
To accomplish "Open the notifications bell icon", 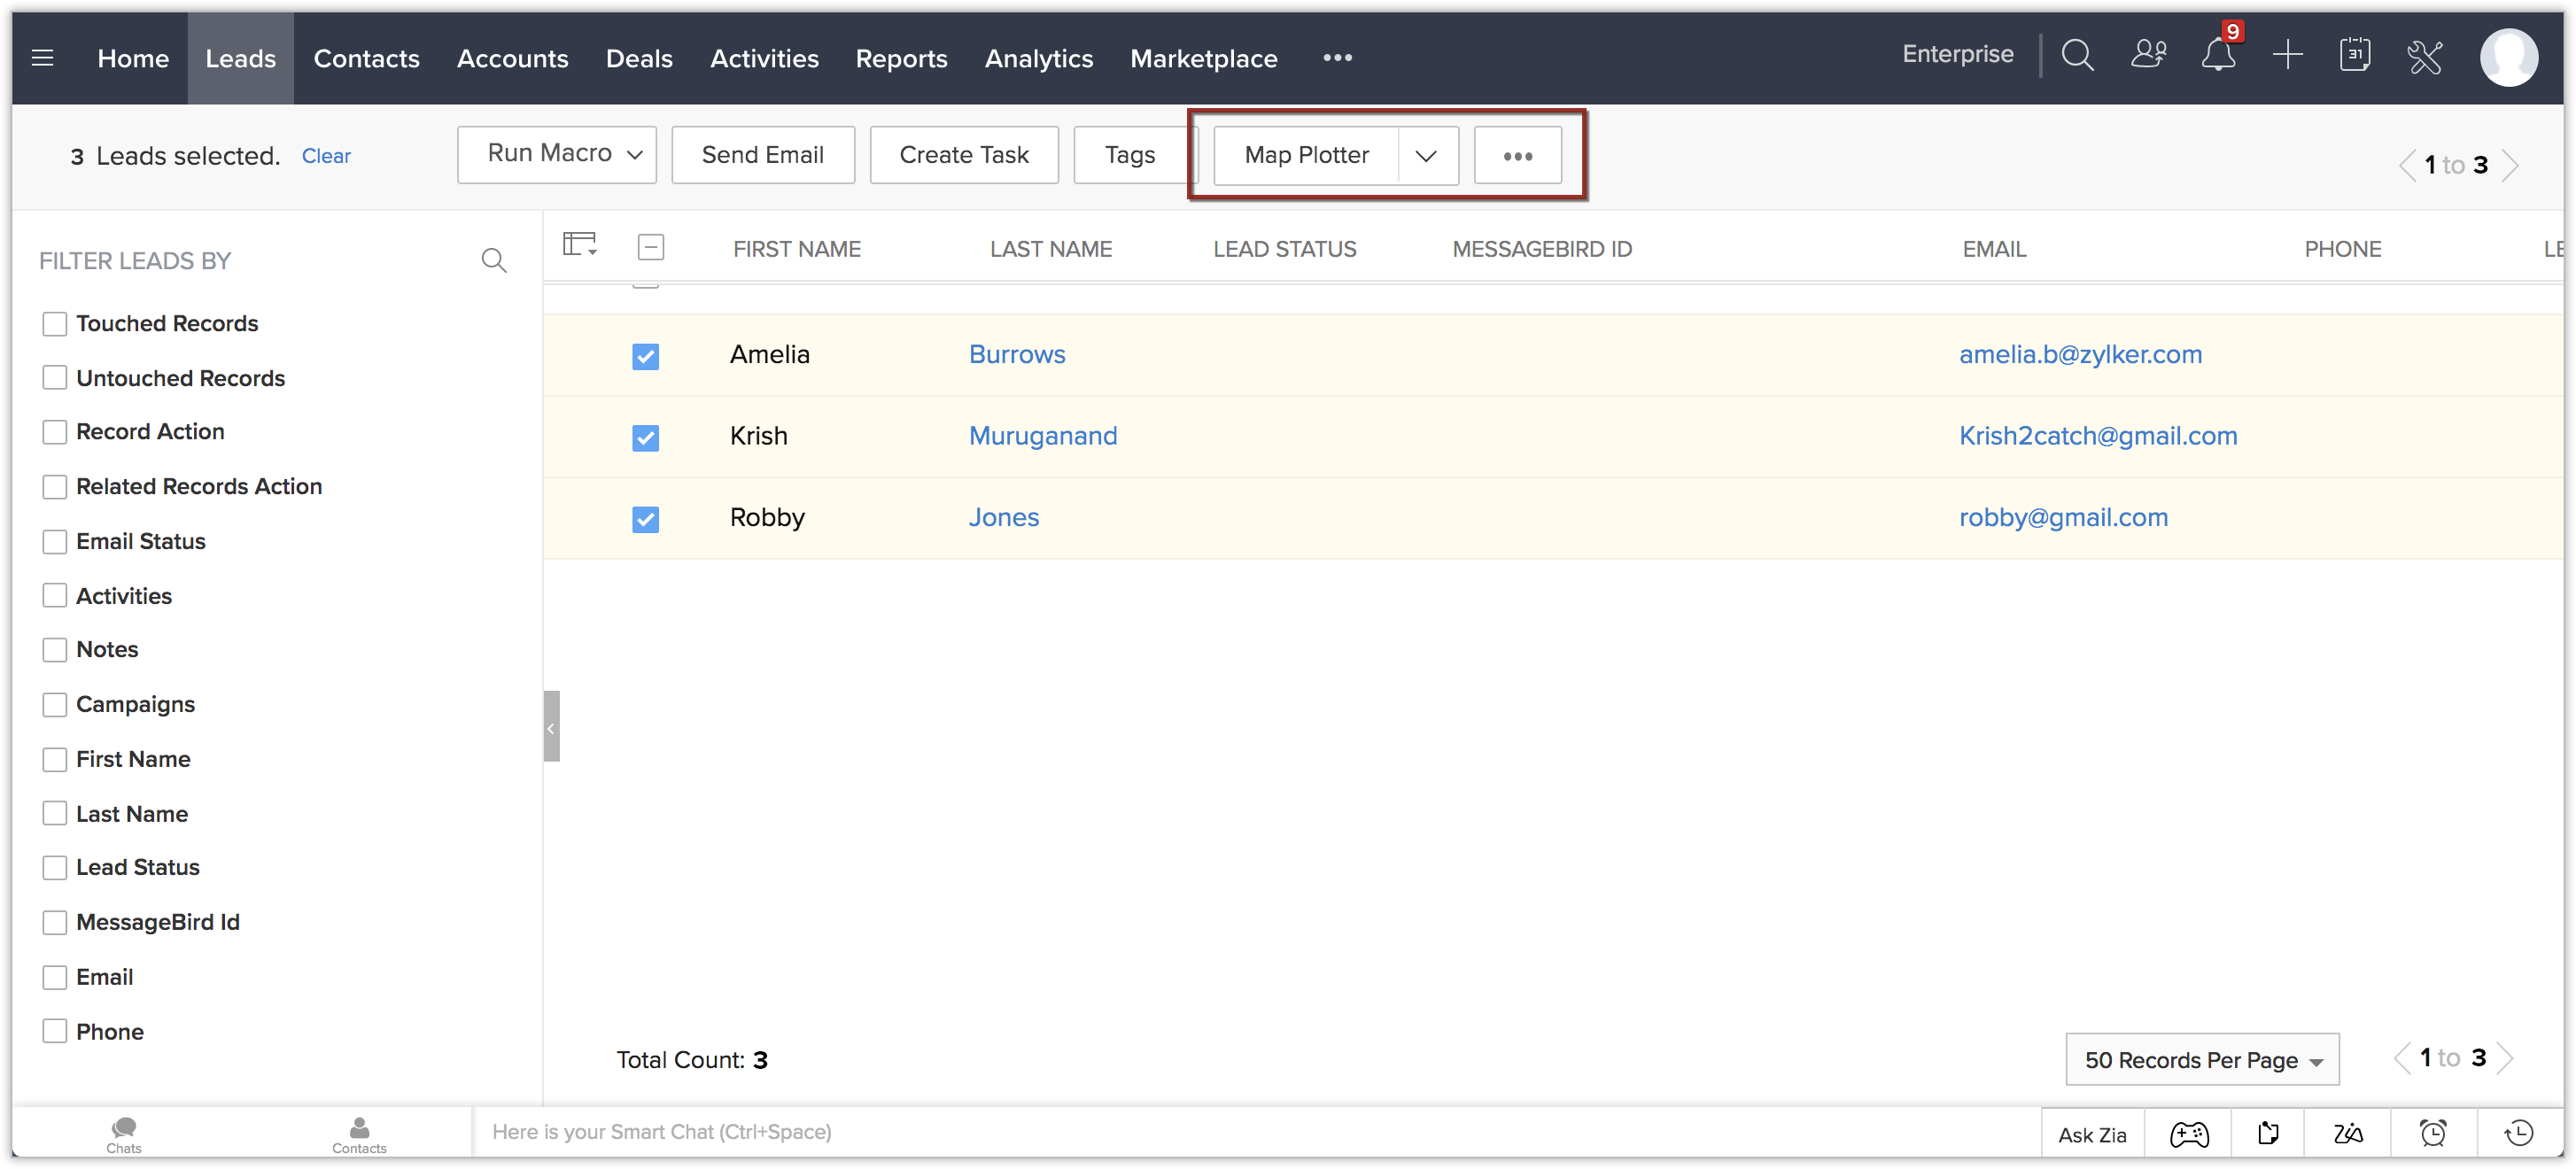I will [2217, 56].
